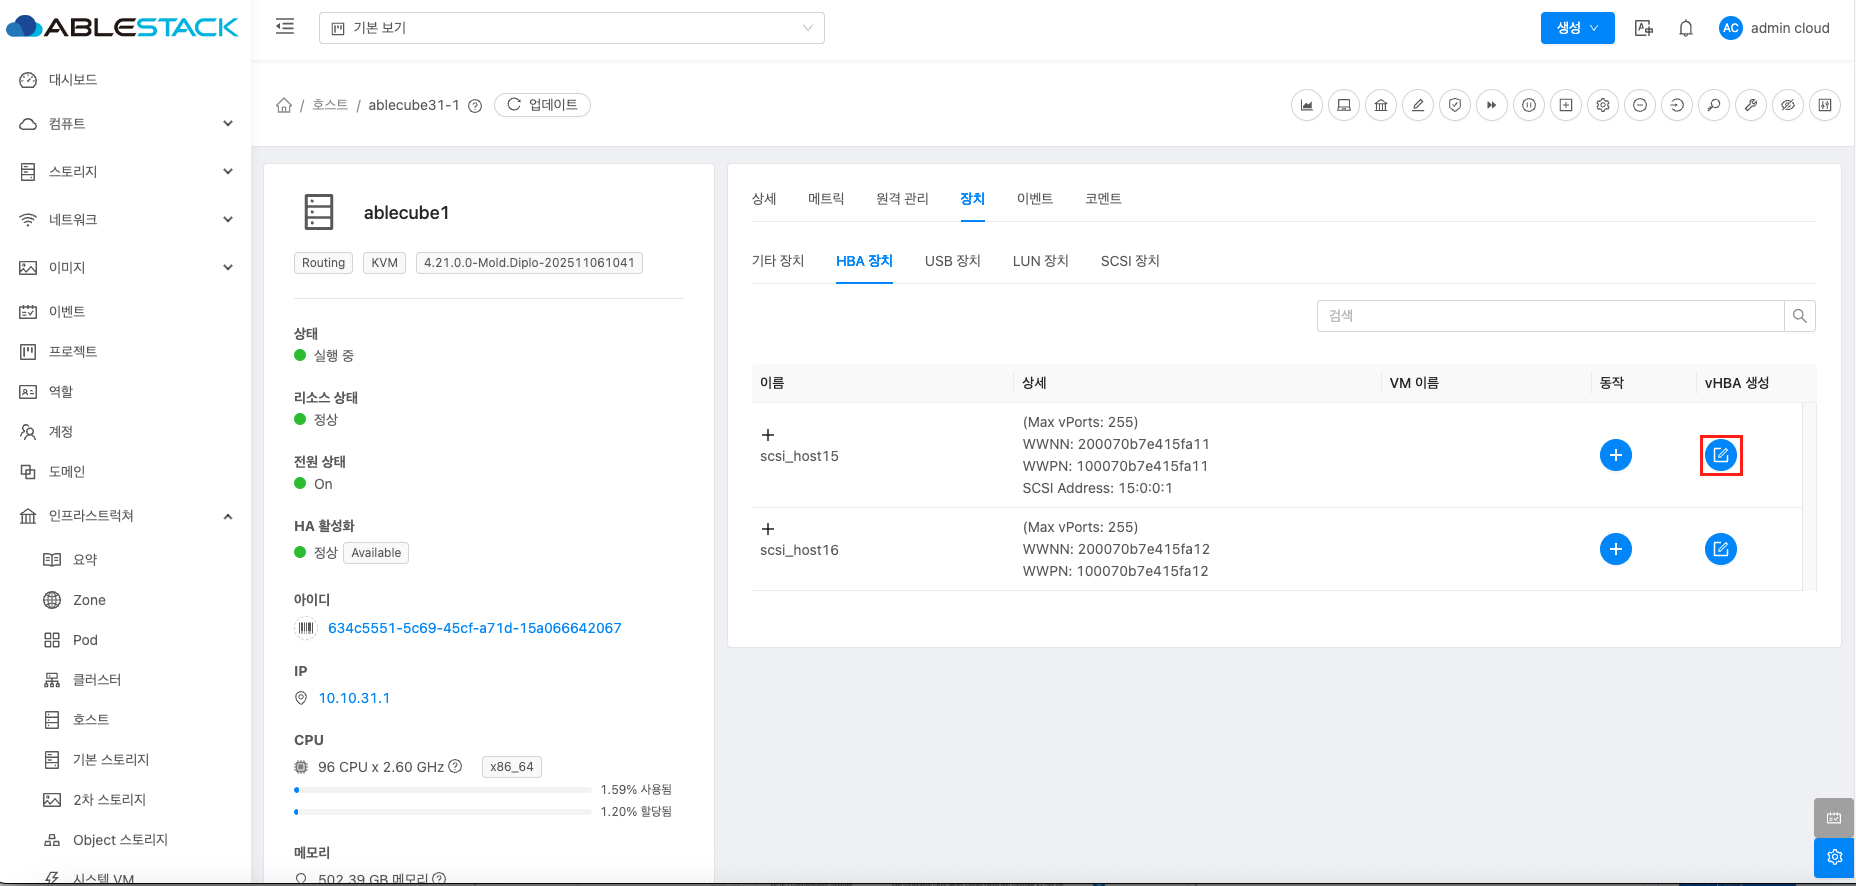Click the key icon in host toolbar
Image resolution: width=1856 pixels, height=886 pixels.
pos(1714,105)
